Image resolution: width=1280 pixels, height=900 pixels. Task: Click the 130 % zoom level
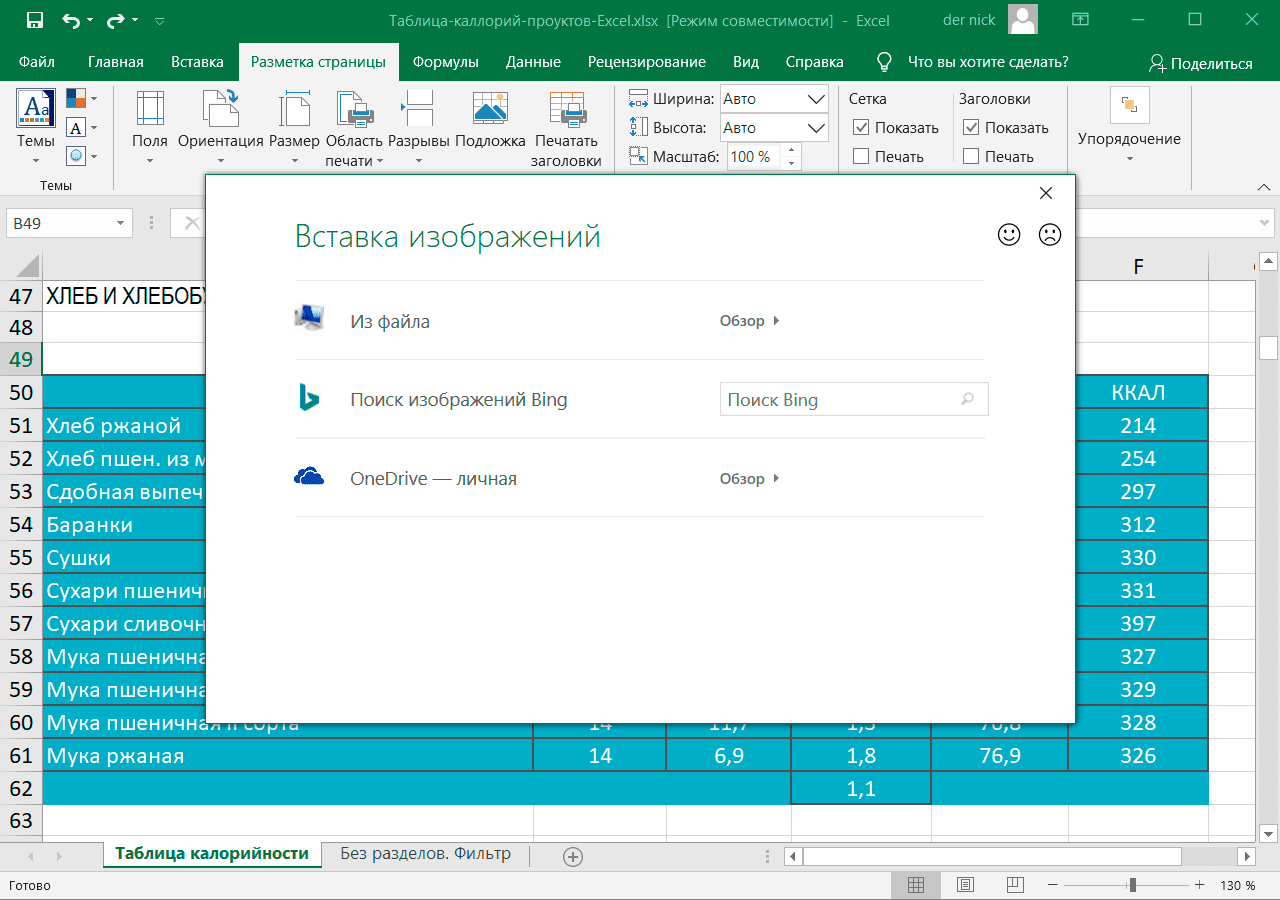pos(1238,885)
